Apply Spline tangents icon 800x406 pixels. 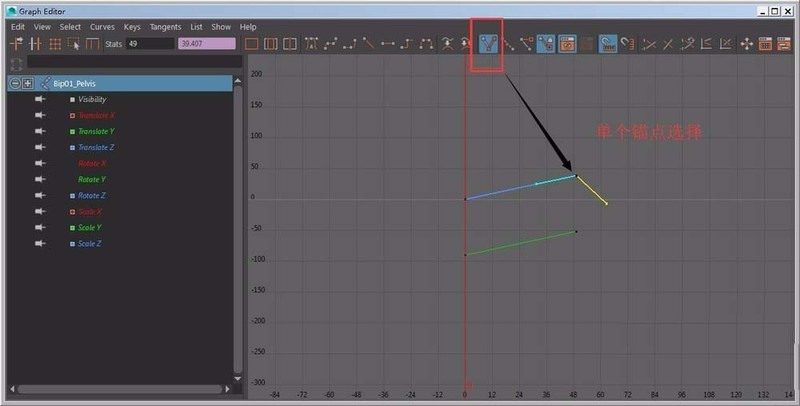tap(331, 44)
